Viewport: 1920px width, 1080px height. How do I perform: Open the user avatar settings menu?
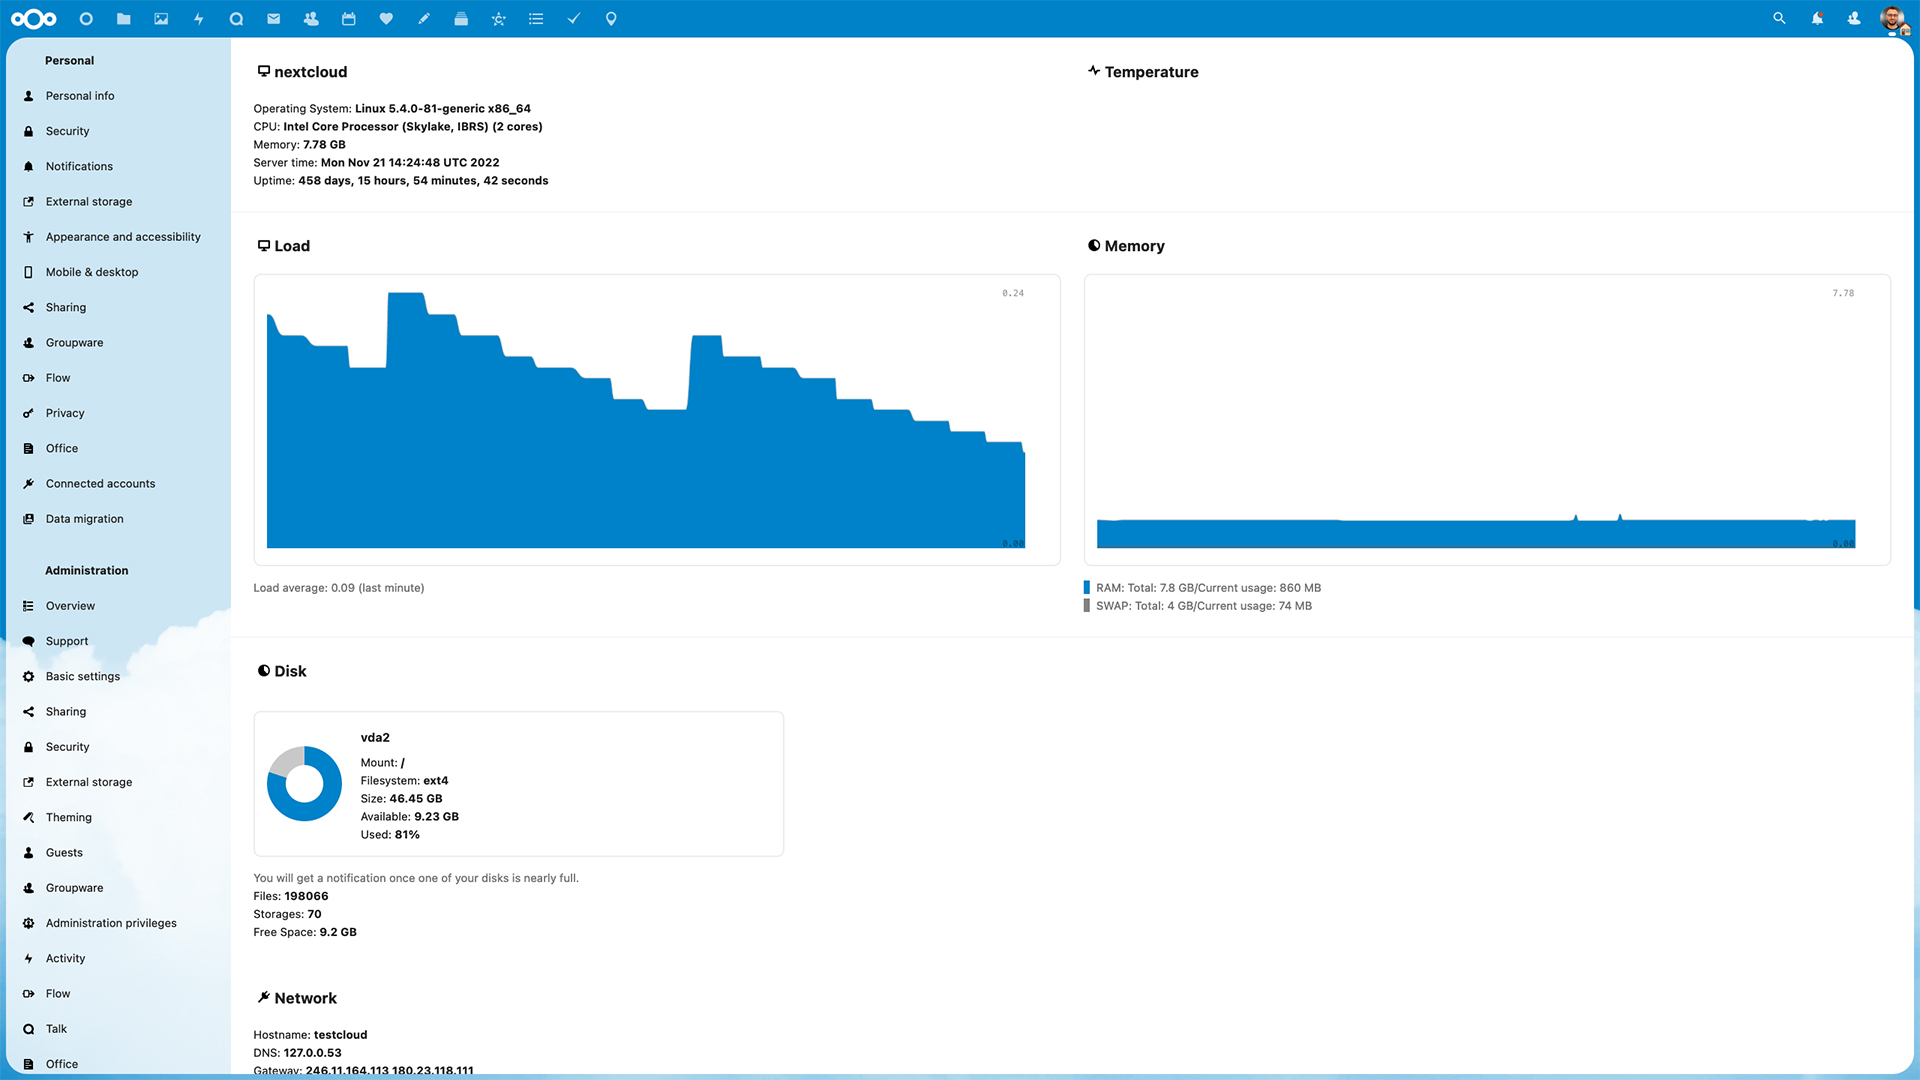[1894, 18]
